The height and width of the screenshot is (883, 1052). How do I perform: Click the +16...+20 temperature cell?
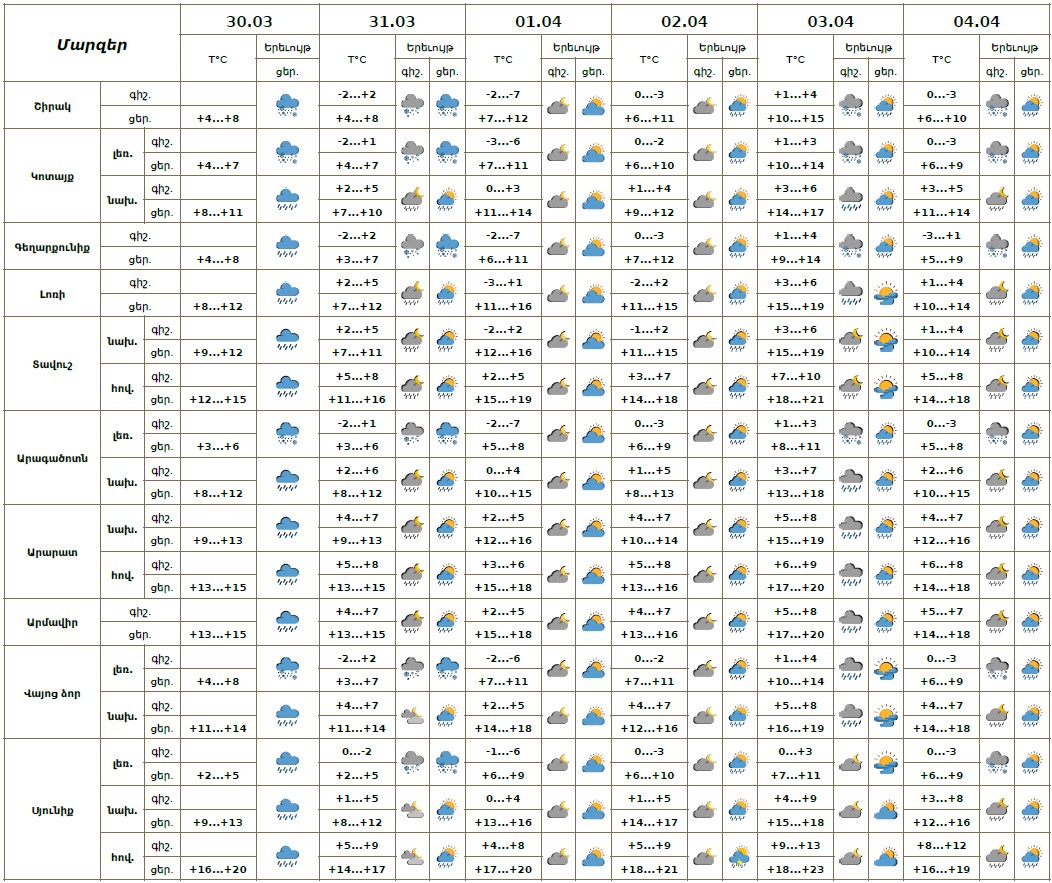[218, 870]
